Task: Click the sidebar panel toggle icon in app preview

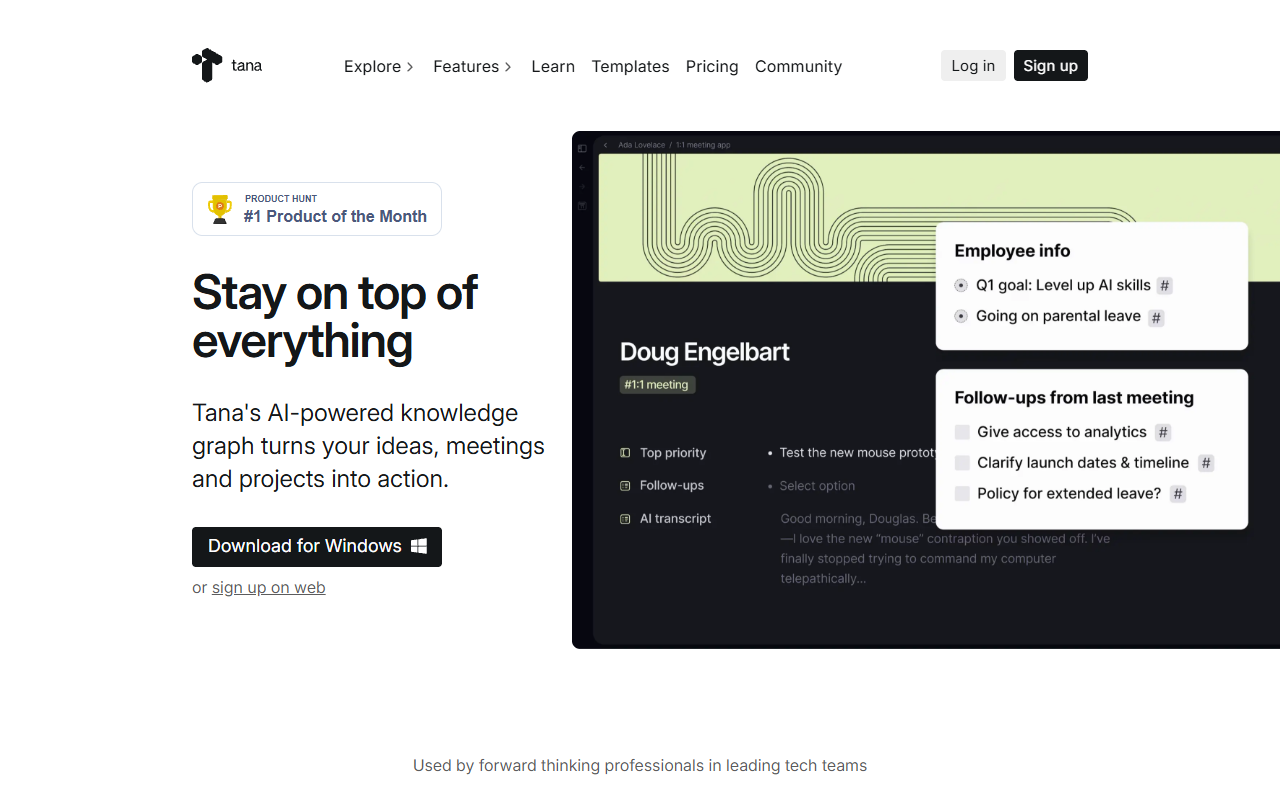Action: tap(582, 148)
